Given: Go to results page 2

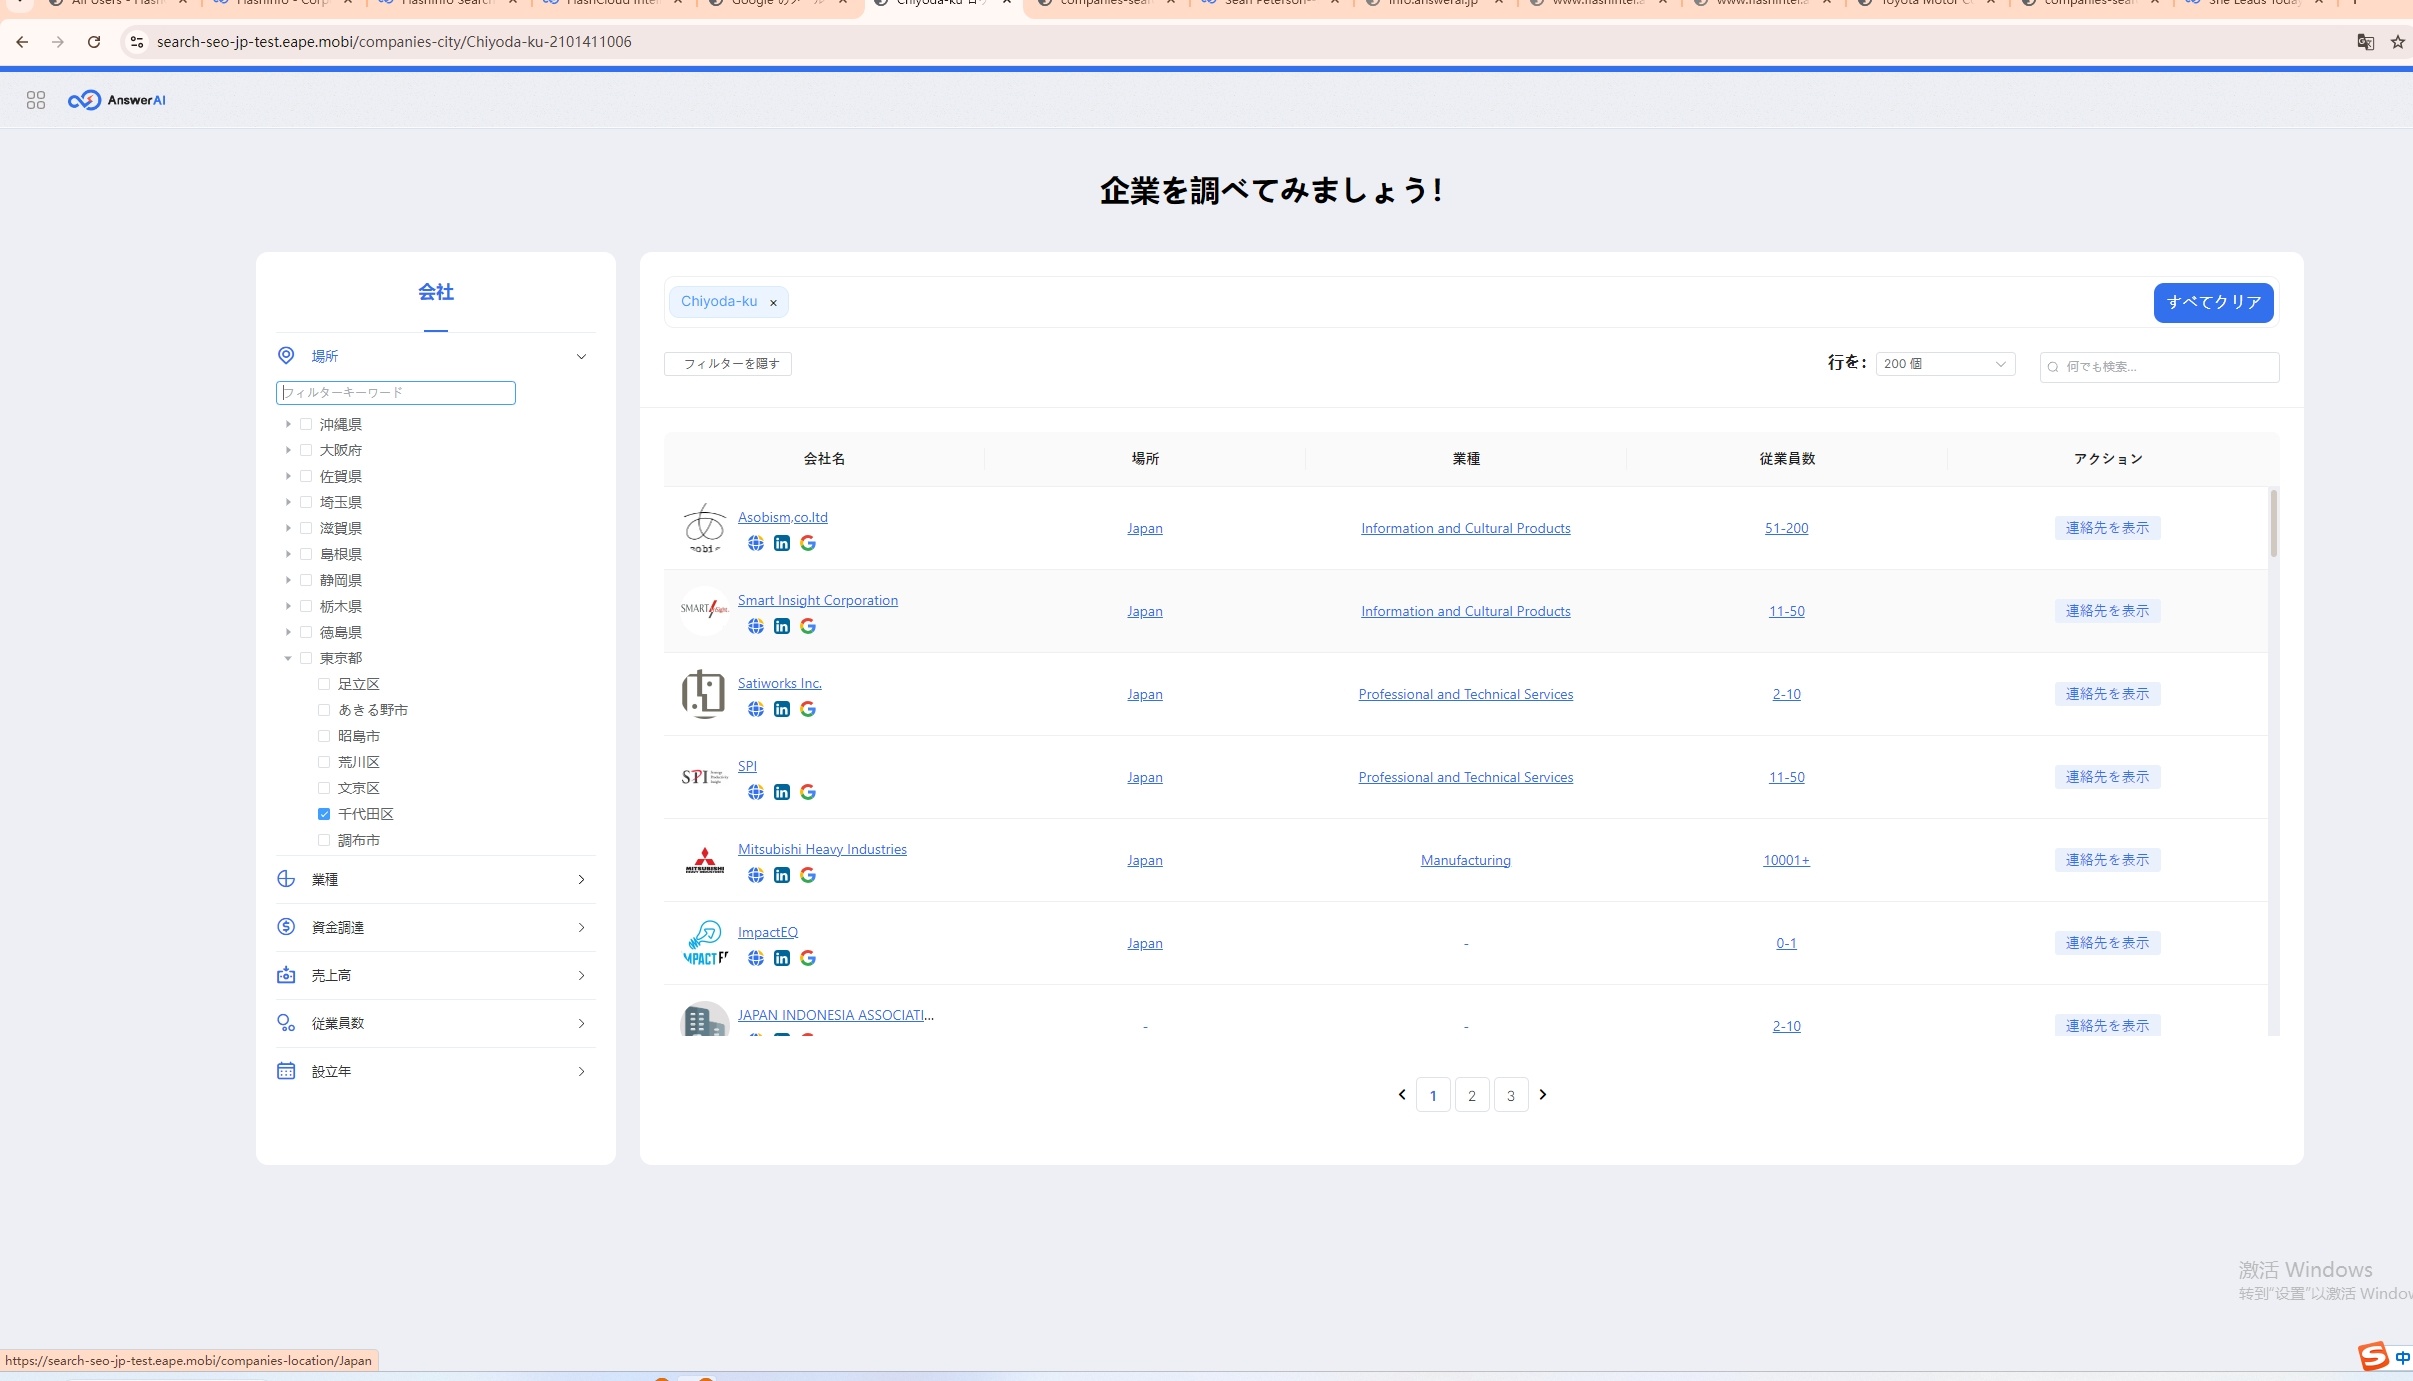Looking at the screenshot, I should tap(1472, 1095).
